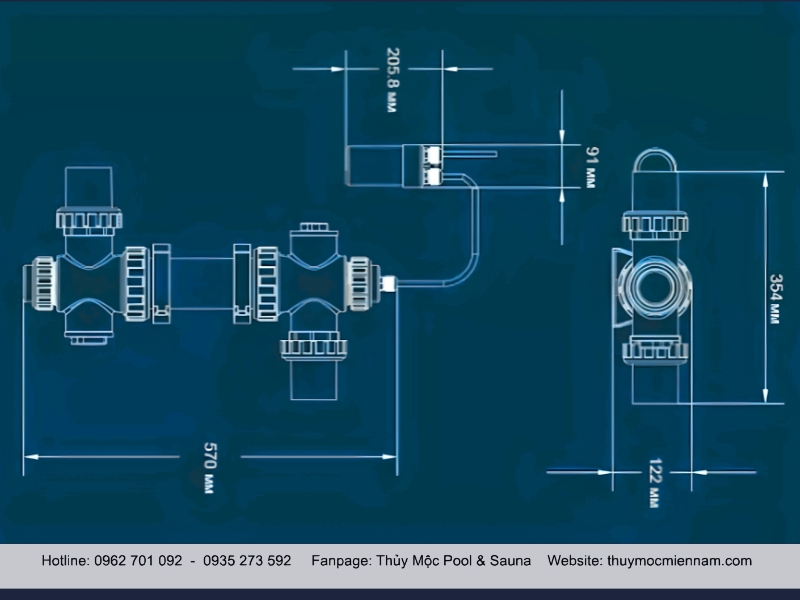Click hotline number 0962 701 092
800x600 pixels.
click(x=138, y=561)
